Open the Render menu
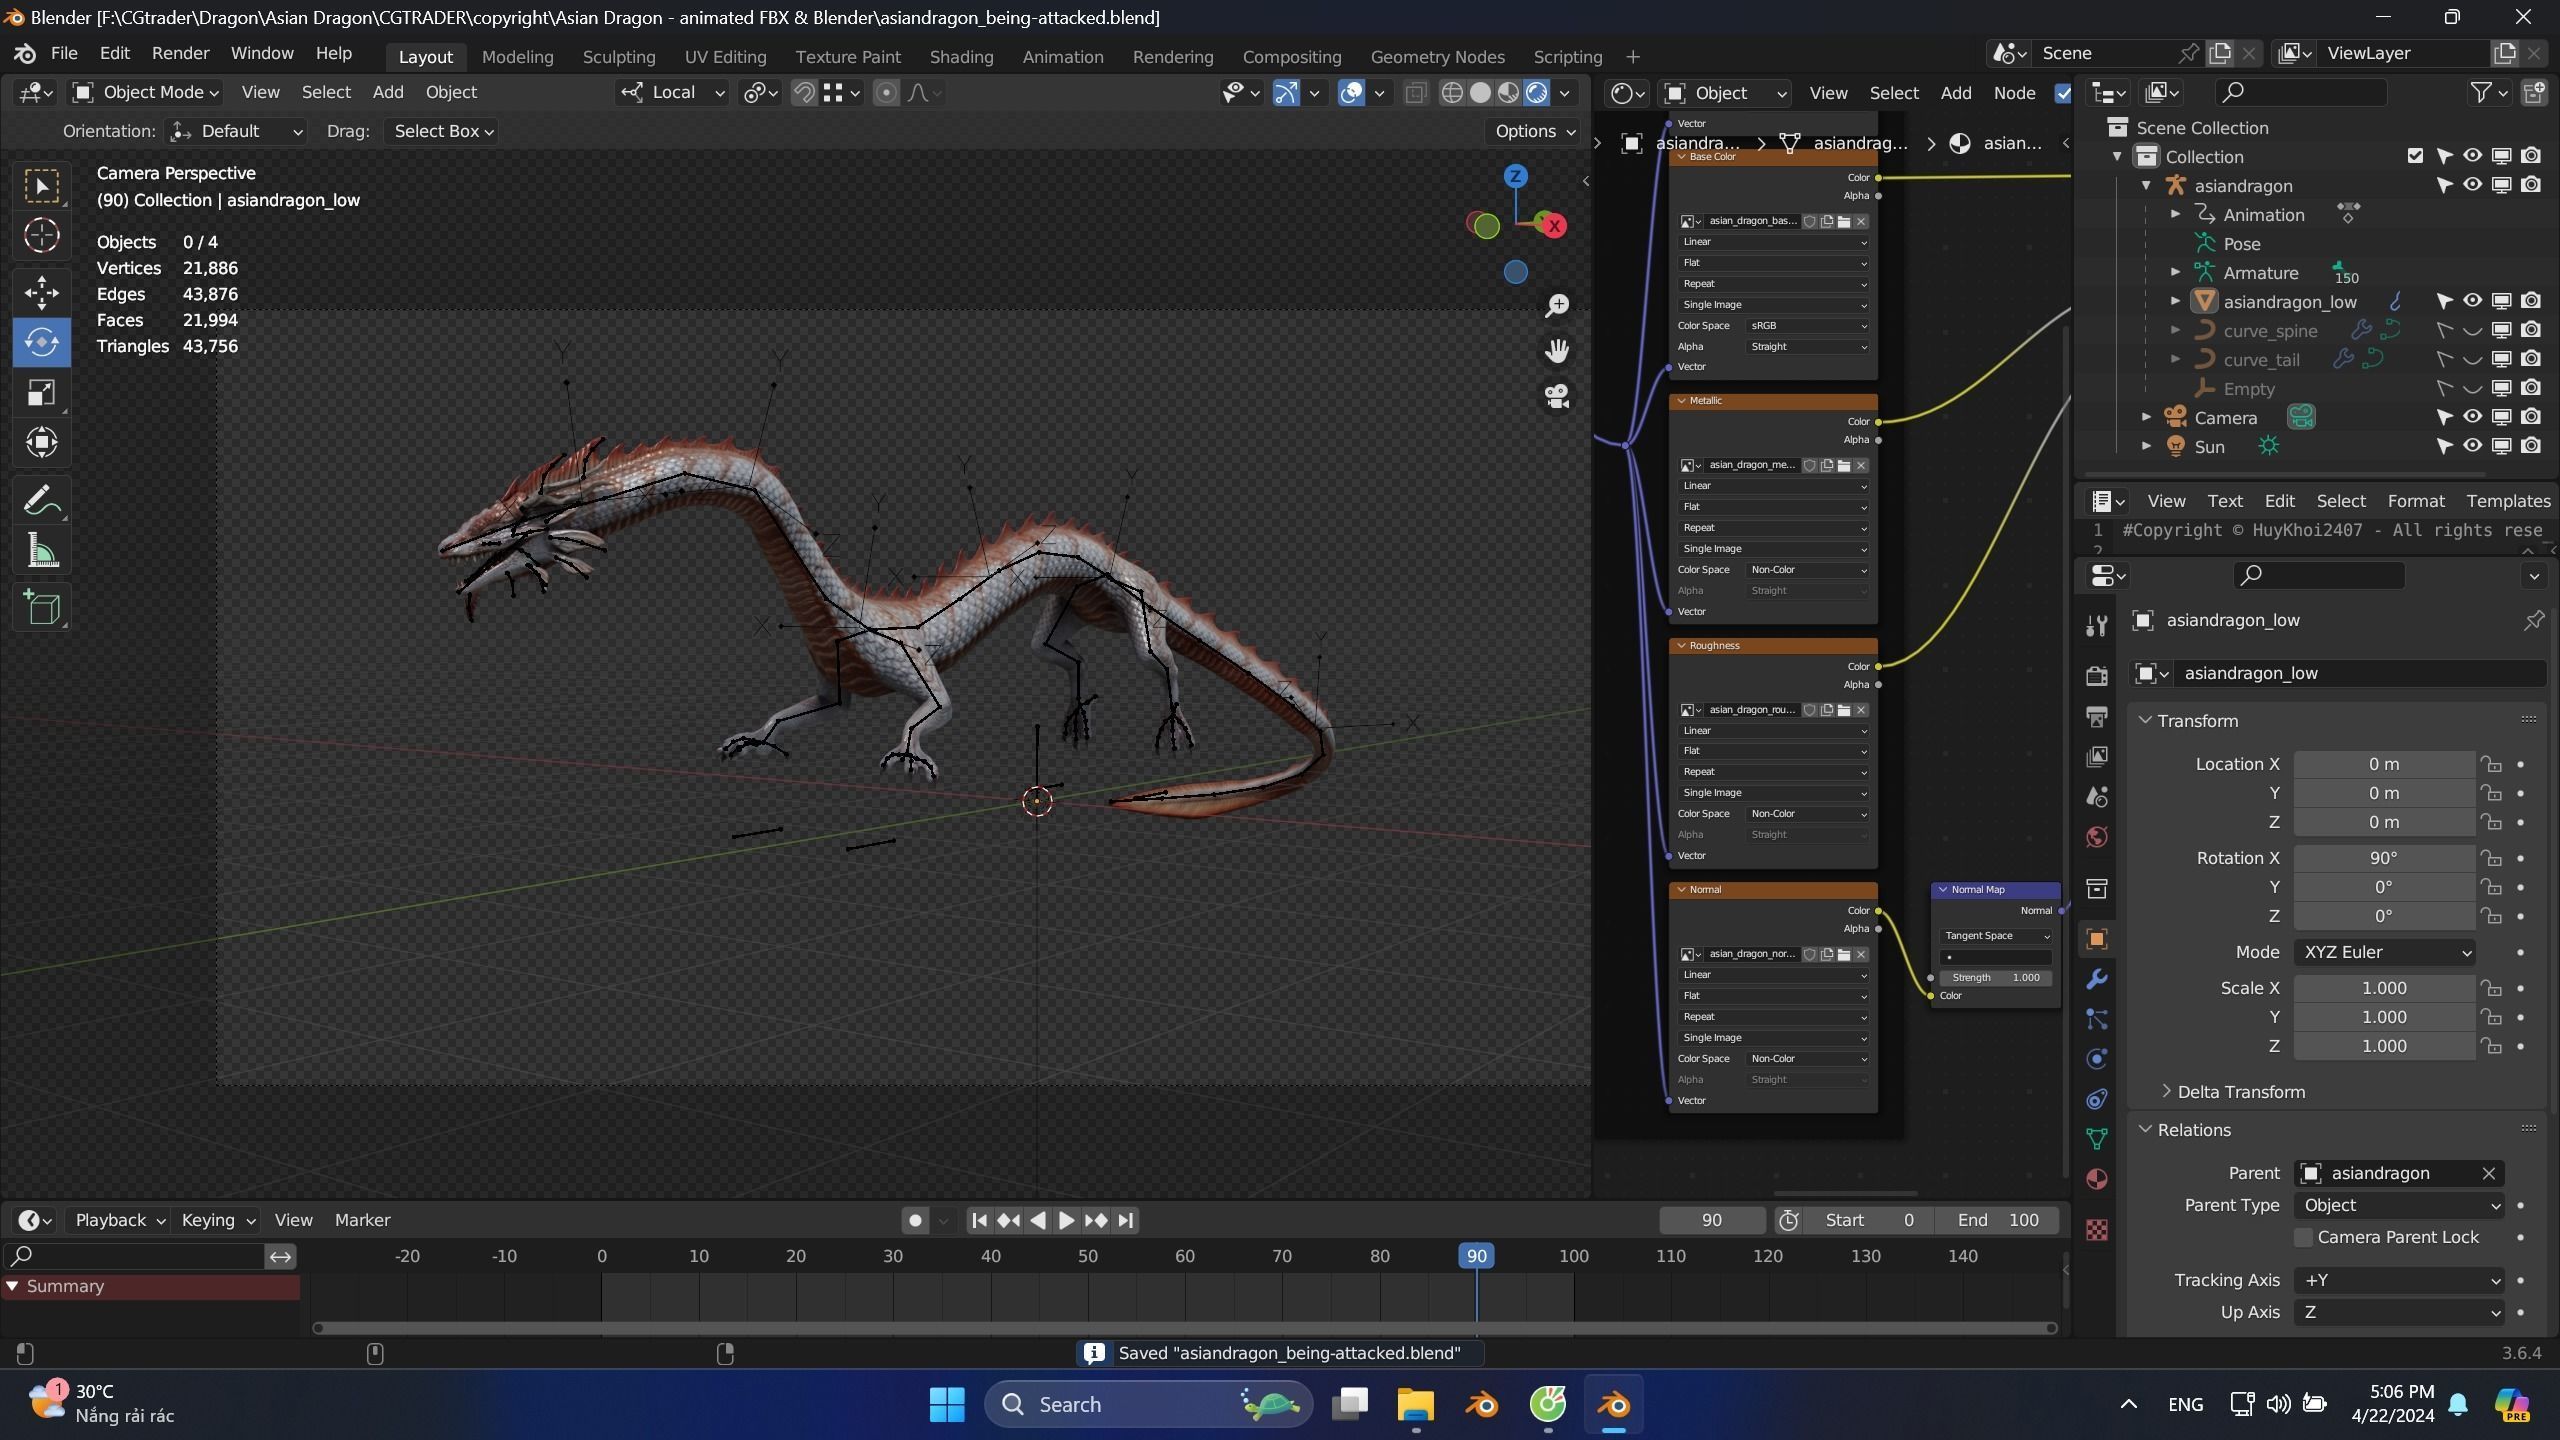 pos(180,54)
